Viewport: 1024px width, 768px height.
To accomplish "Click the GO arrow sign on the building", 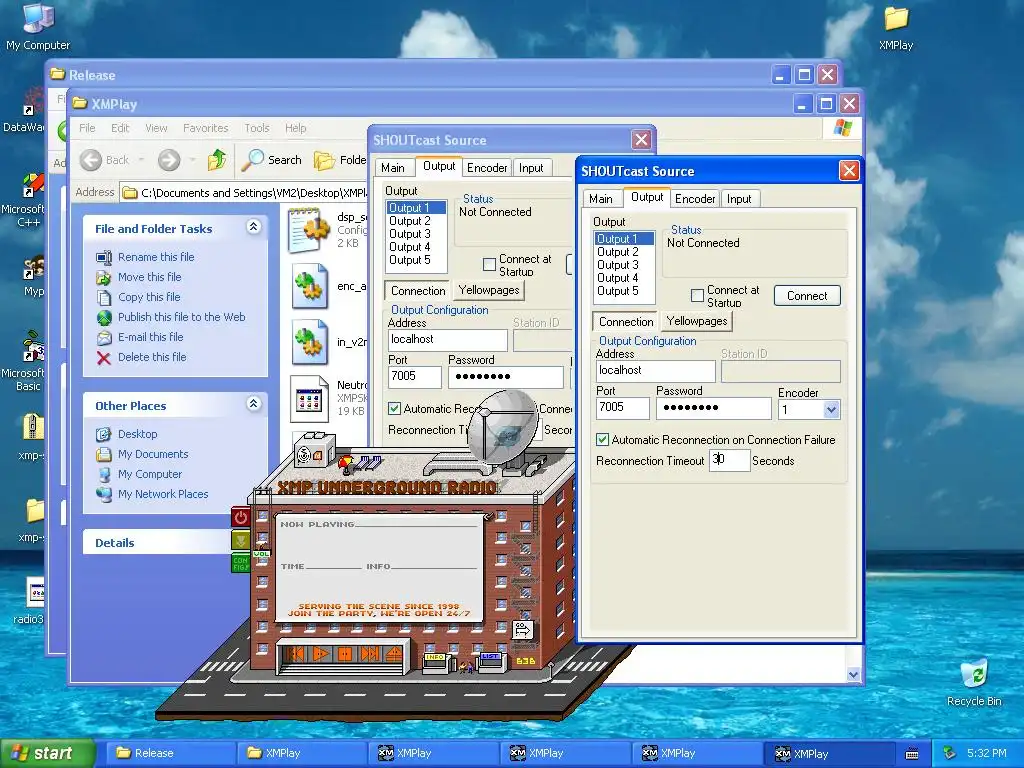I will pyautogui.click(x=523, y=630).
